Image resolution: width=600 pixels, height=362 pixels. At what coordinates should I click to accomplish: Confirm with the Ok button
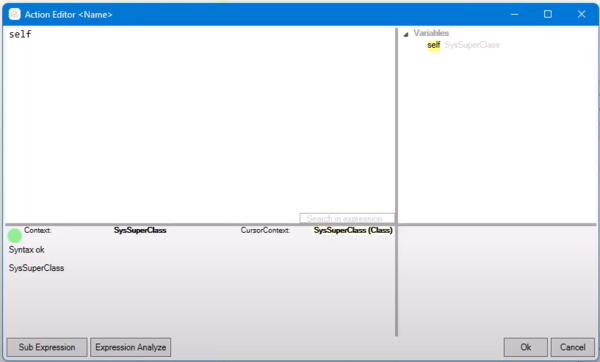point(525,347)
